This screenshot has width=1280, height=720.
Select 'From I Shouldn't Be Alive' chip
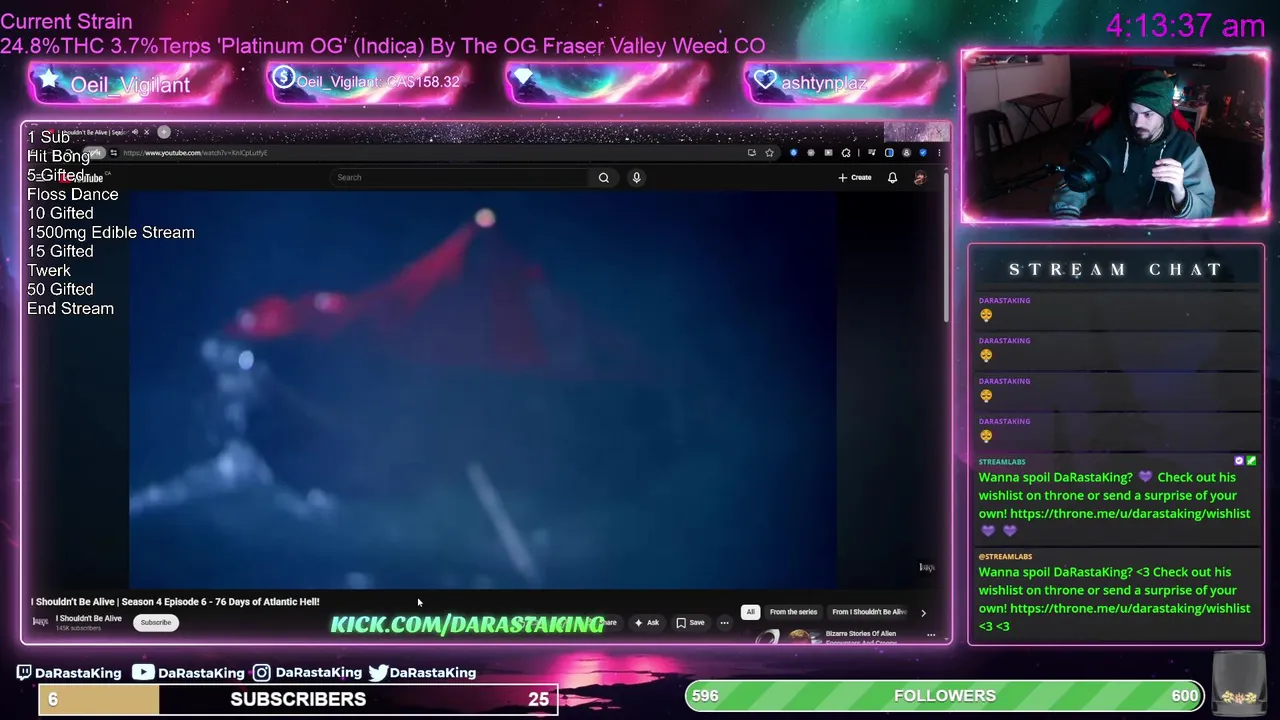click(869, 612)
